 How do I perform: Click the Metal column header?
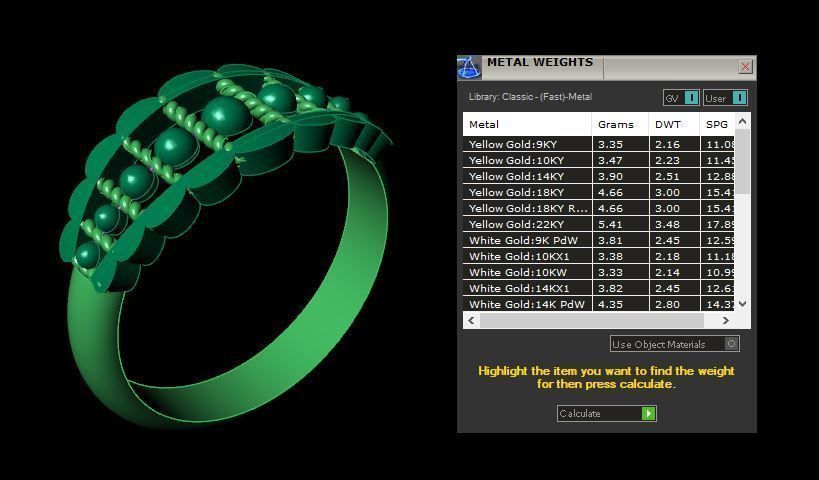tap(527, 124)
